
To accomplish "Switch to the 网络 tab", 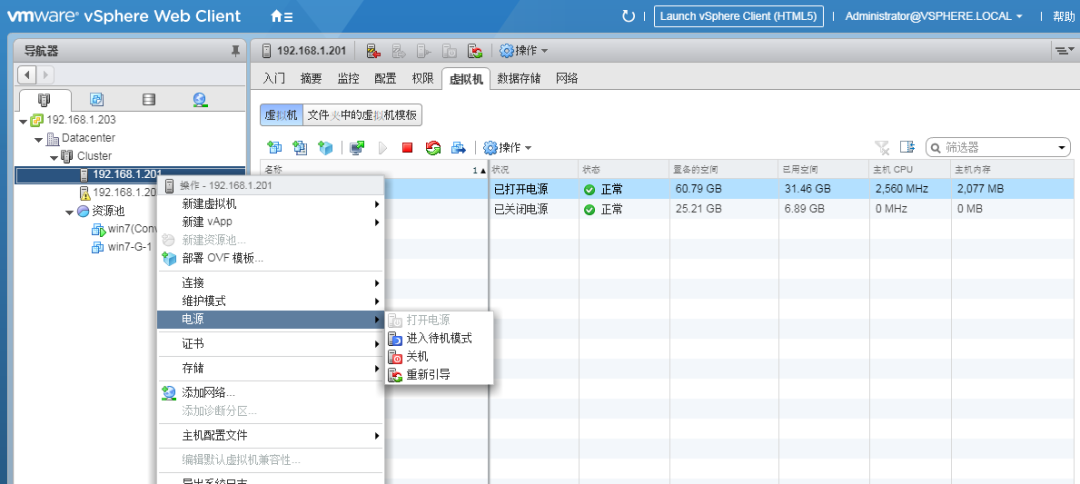I will point(566,78).
